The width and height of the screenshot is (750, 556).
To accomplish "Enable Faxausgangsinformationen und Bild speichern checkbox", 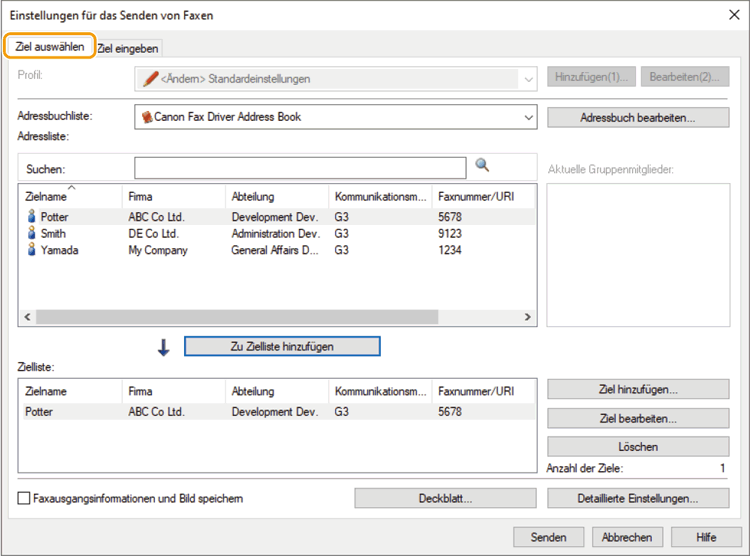I will tap(24, 498).
